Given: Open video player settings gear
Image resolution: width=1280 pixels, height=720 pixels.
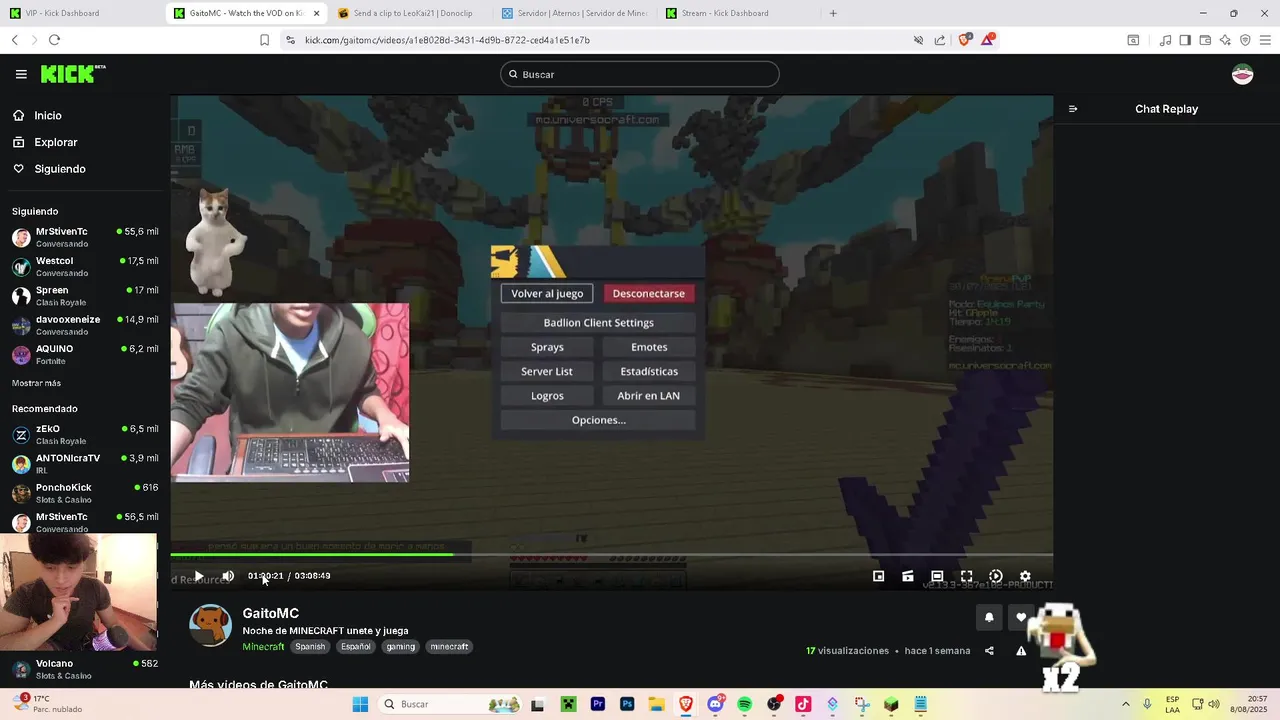Looking at the screenshot, I should tap(1025, 576).
